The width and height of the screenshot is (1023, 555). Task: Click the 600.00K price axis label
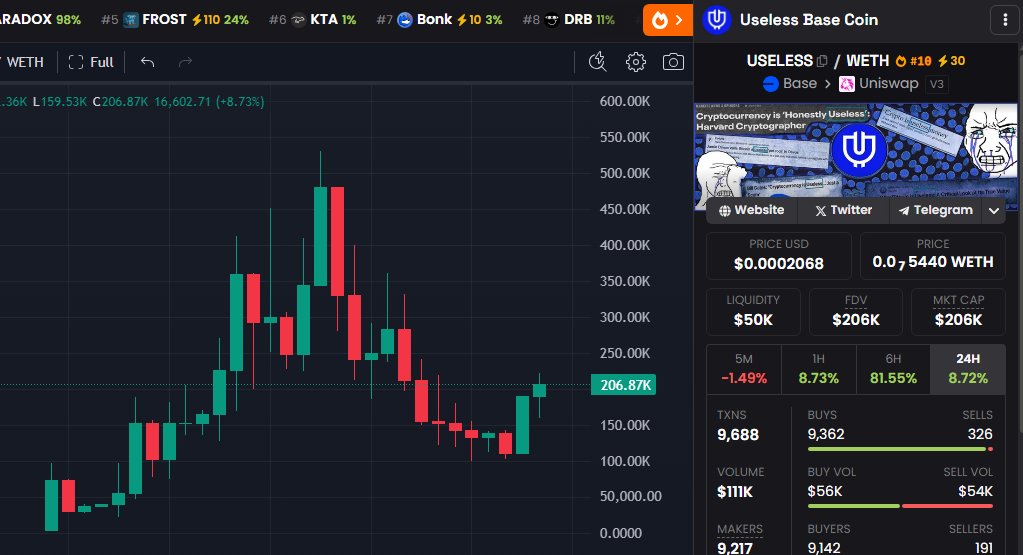coord(625,101)
